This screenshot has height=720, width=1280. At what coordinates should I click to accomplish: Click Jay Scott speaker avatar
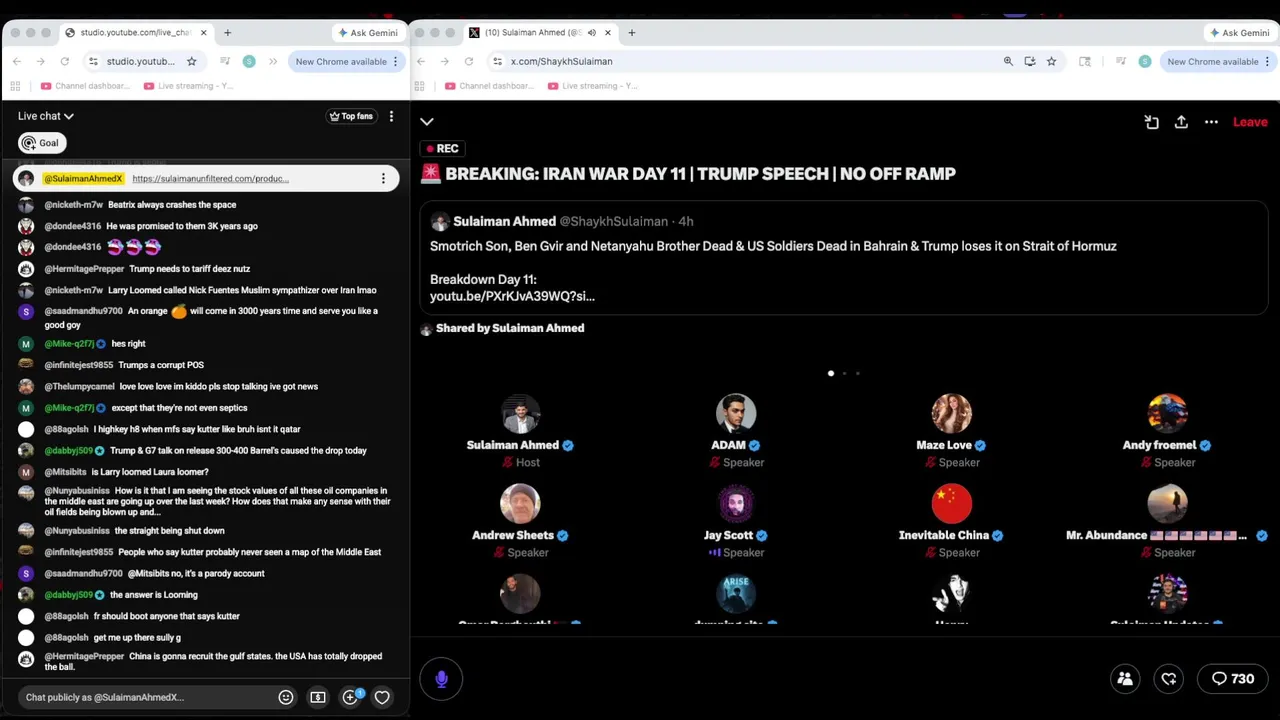736,503
